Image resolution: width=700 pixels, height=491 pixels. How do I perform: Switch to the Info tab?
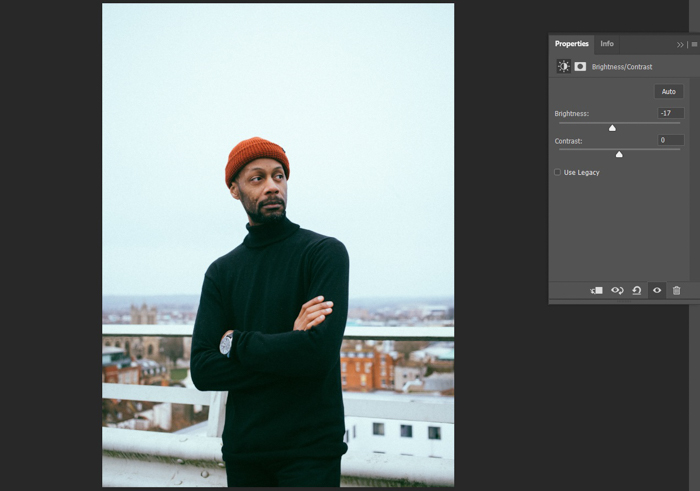point(607,44)
